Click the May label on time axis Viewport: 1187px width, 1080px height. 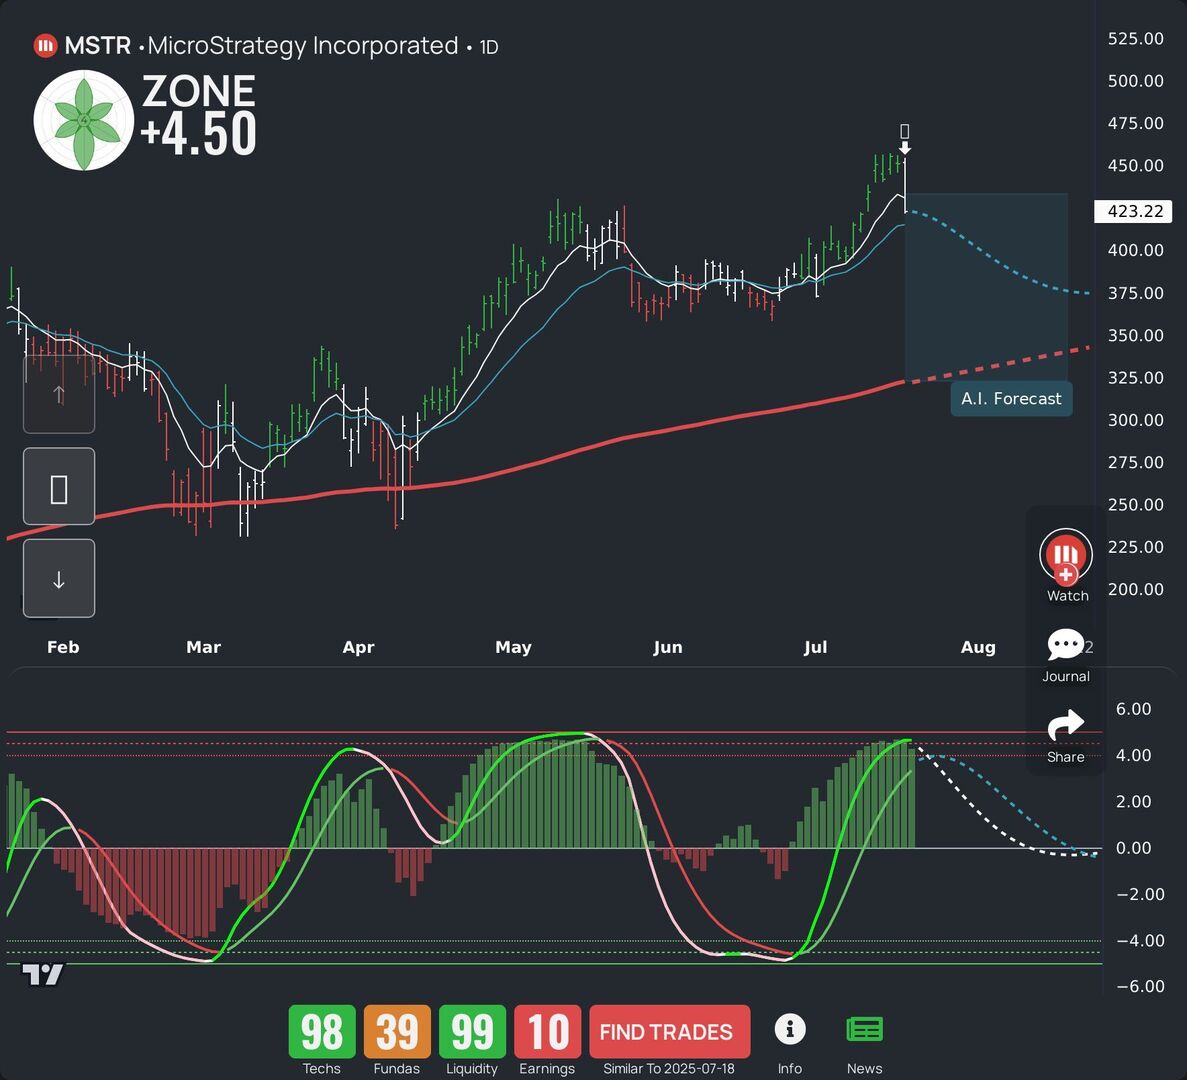click(513, 647)
